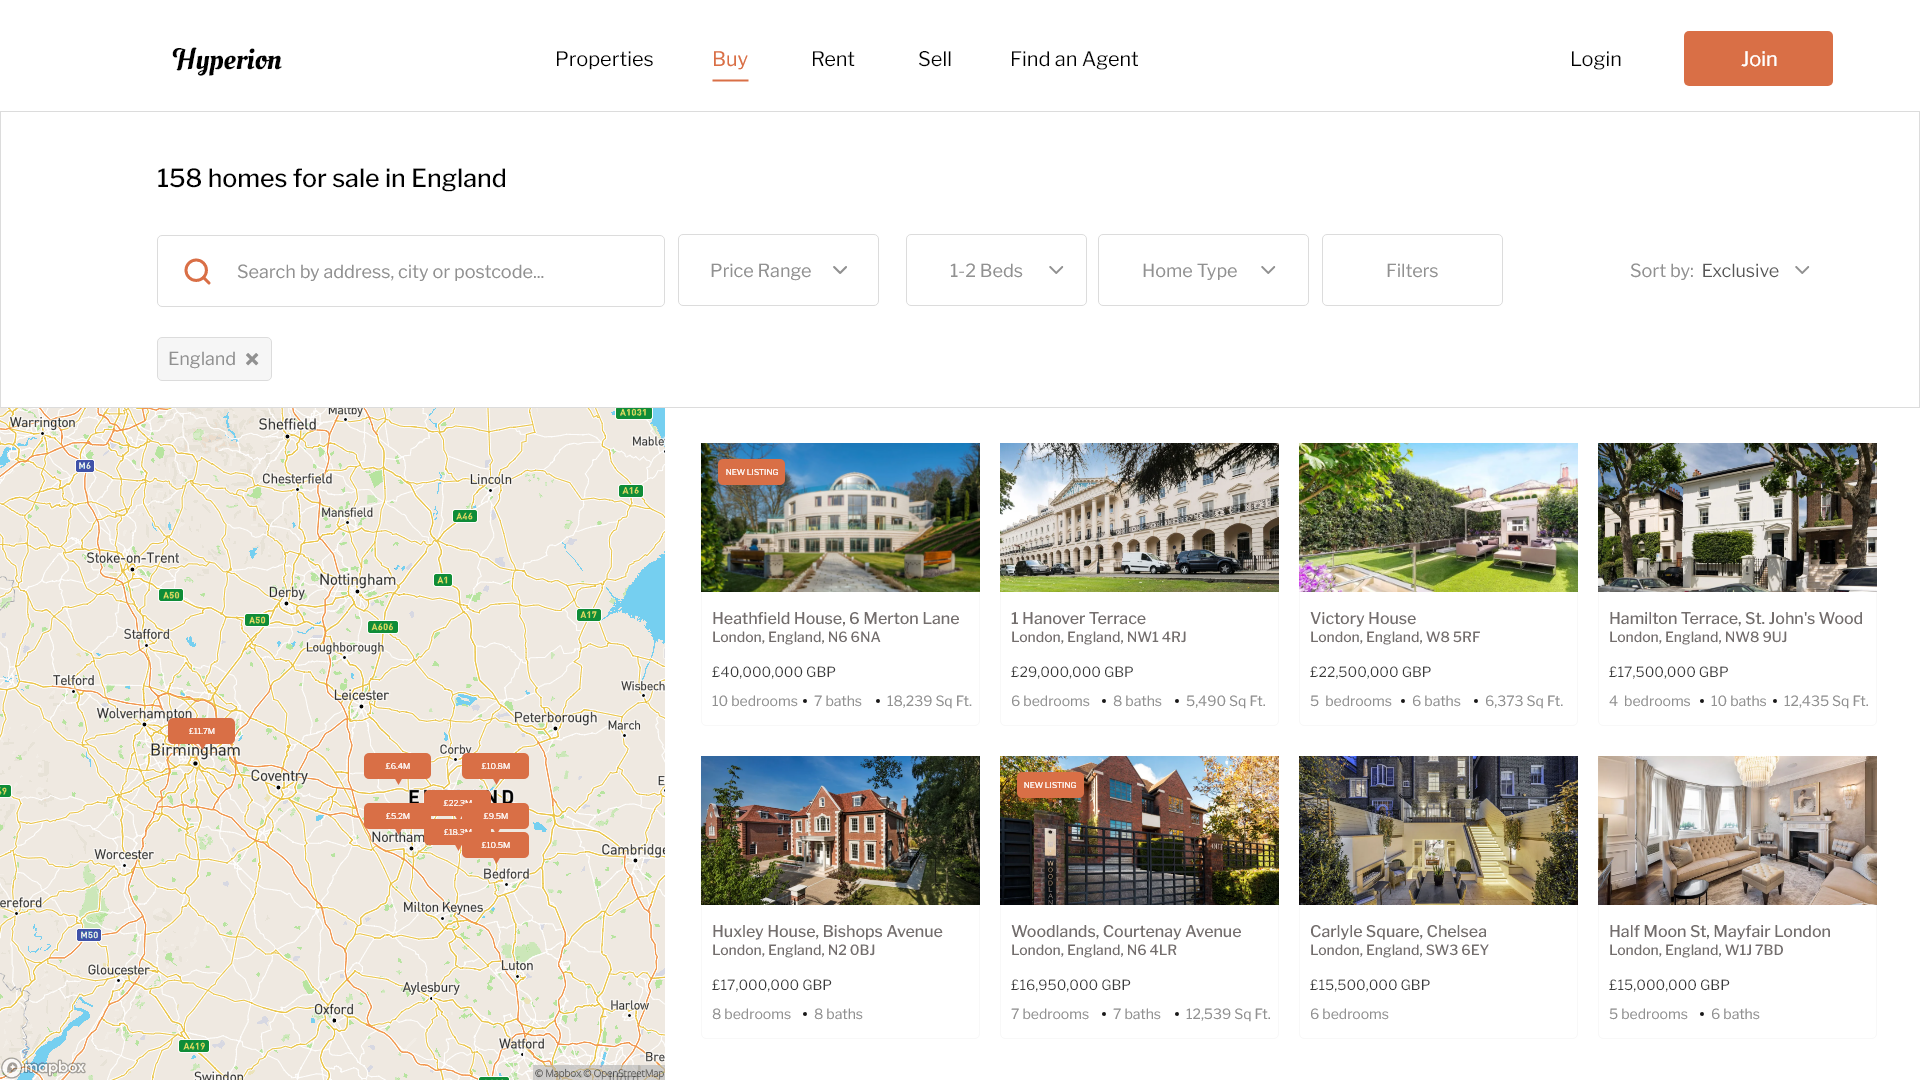Open Find an Agent page

[1074, 59]
